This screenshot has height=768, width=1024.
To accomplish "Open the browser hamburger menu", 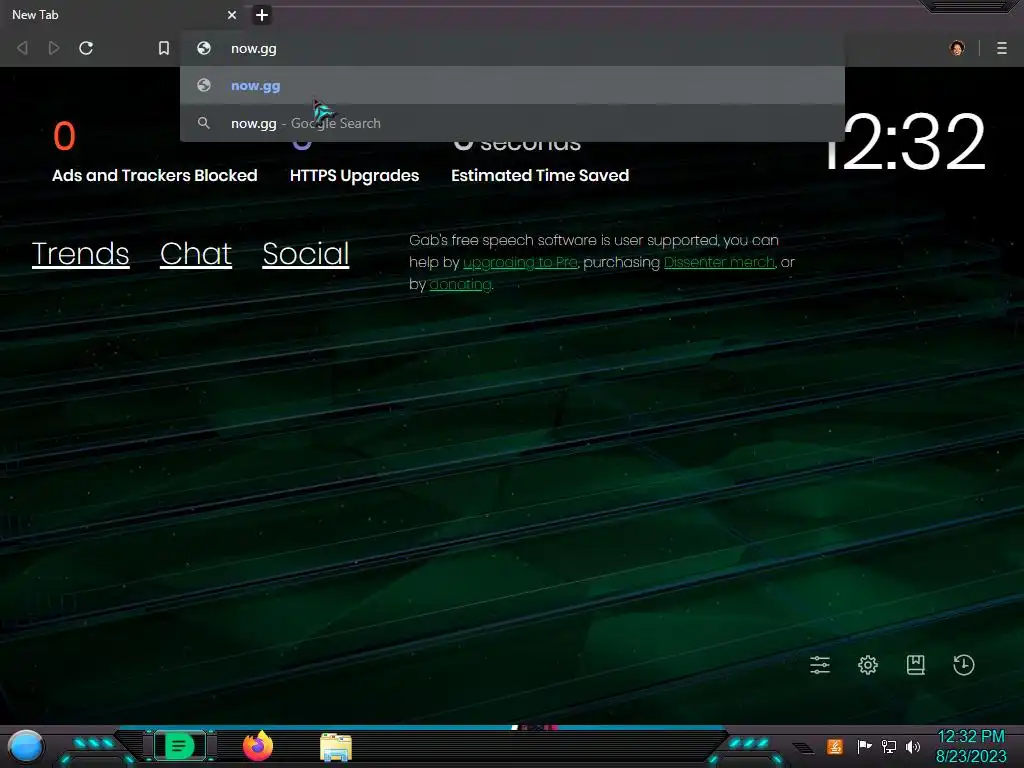I will coord(1002,48).
